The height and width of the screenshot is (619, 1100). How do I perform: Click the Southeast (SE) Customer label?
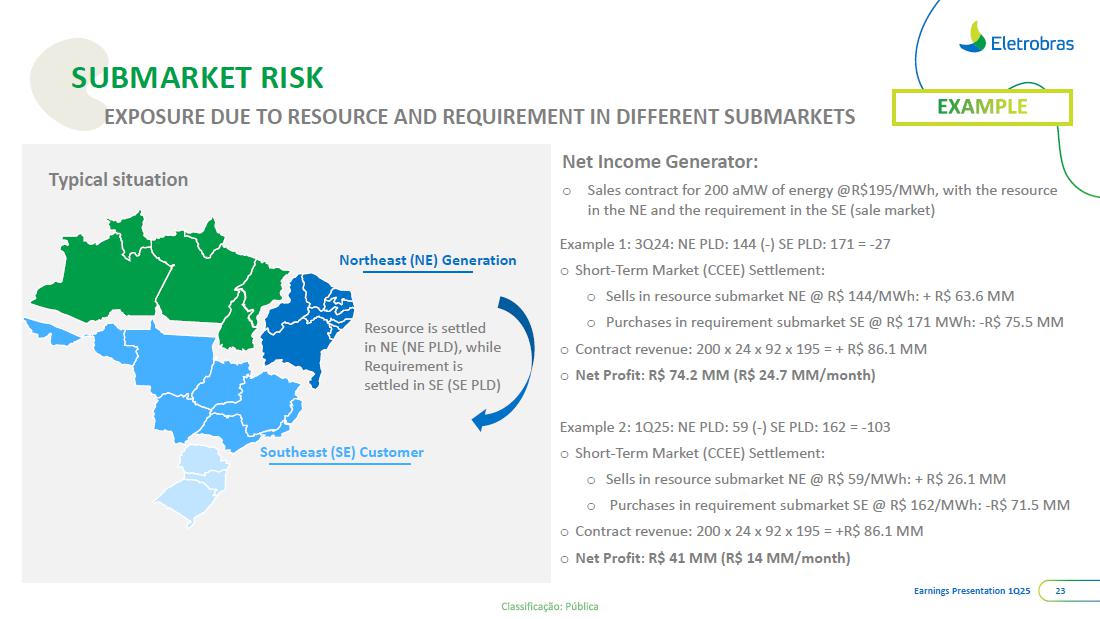[x=342, y=452]
